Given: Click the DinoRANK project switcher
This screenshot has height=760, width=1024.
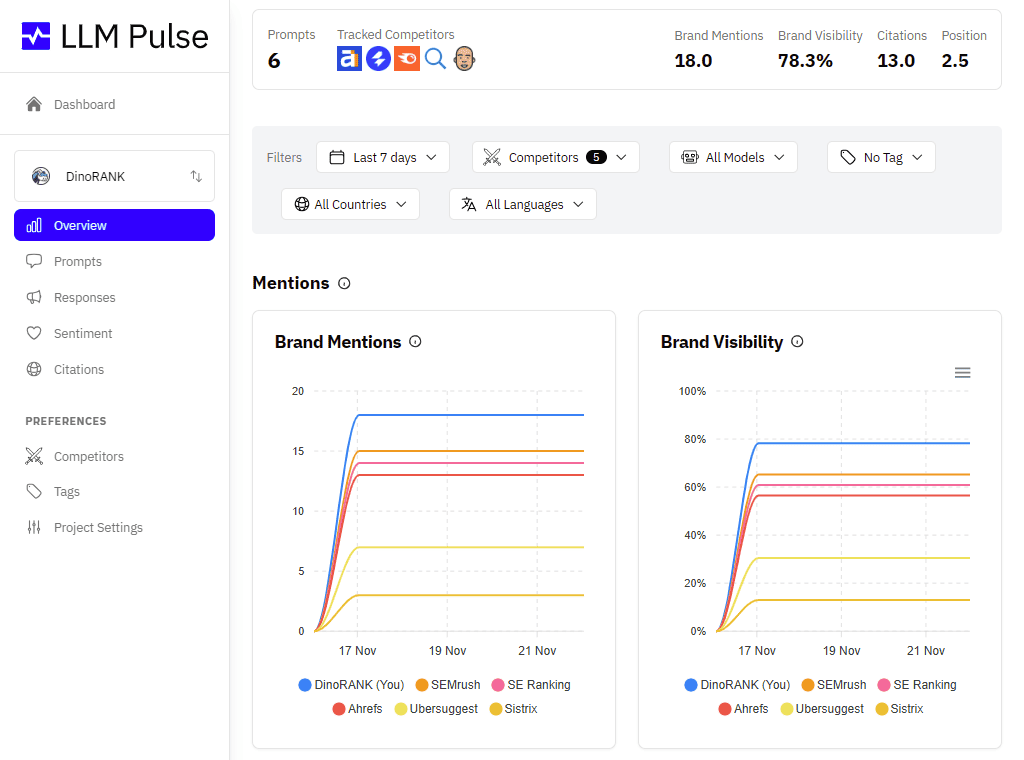Looking at the screenshot, I should 114,176.
